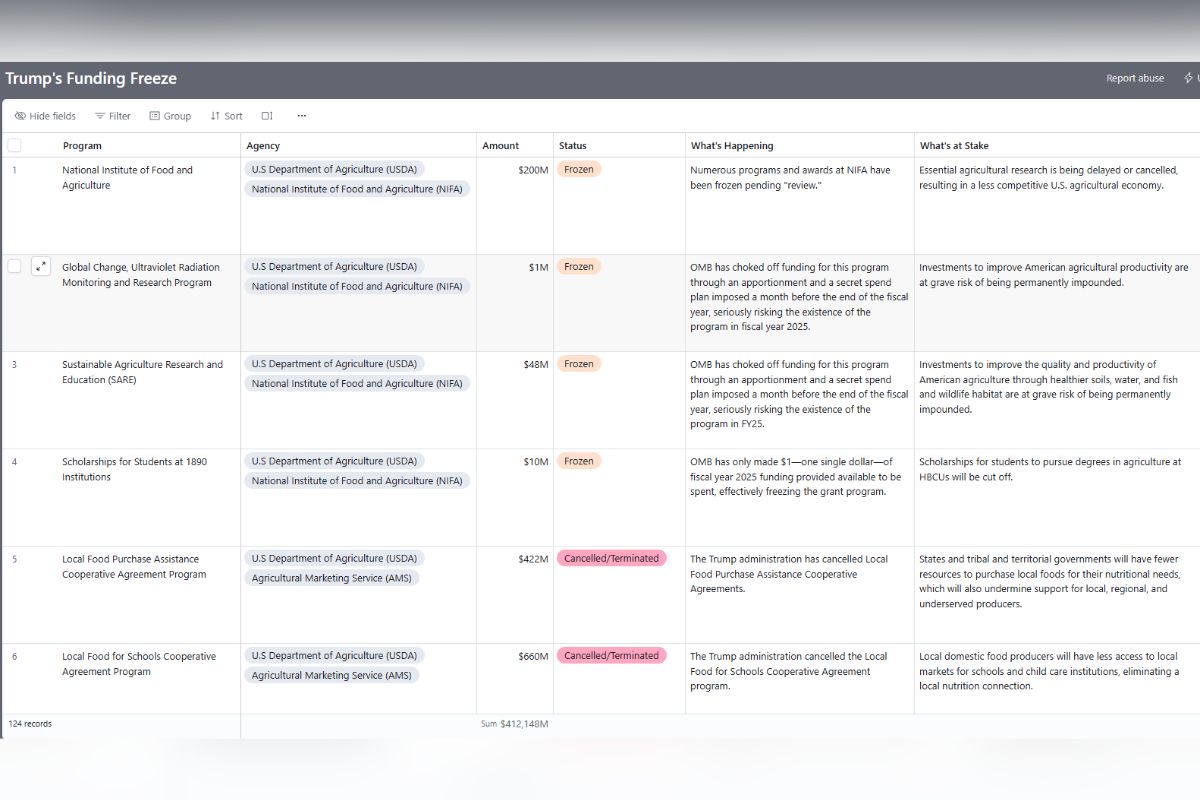The height and width of the screenshot is (800, 1200).
Task: Open the three-dot more options menu
Action: coord(301,116)
